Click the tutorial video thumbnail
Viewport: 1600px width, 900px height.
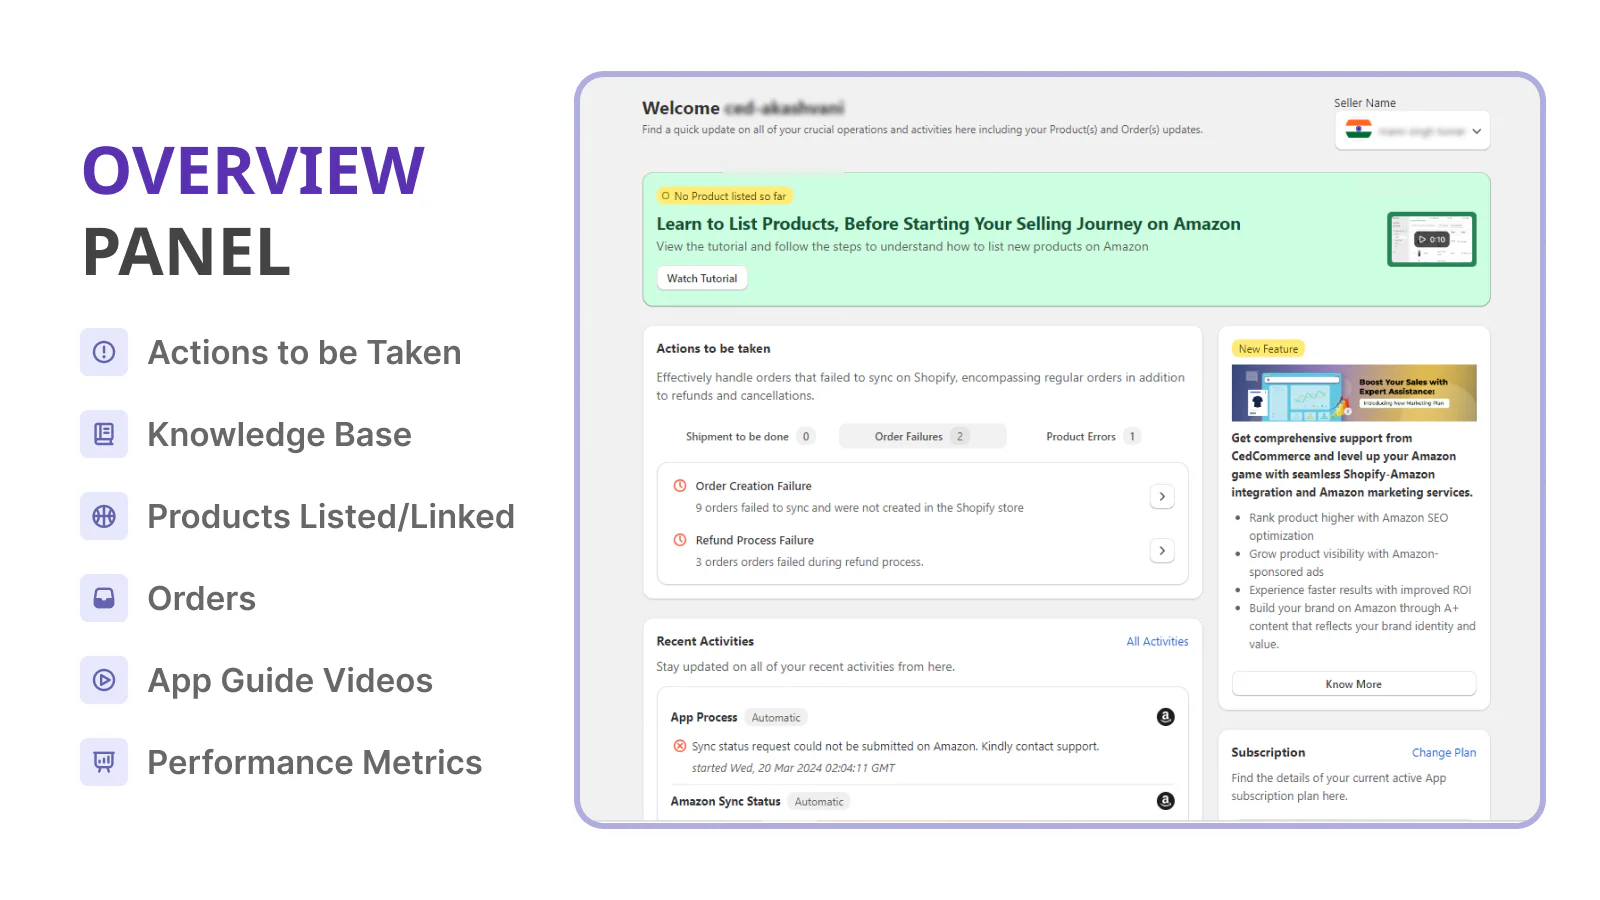point(1431,239)
